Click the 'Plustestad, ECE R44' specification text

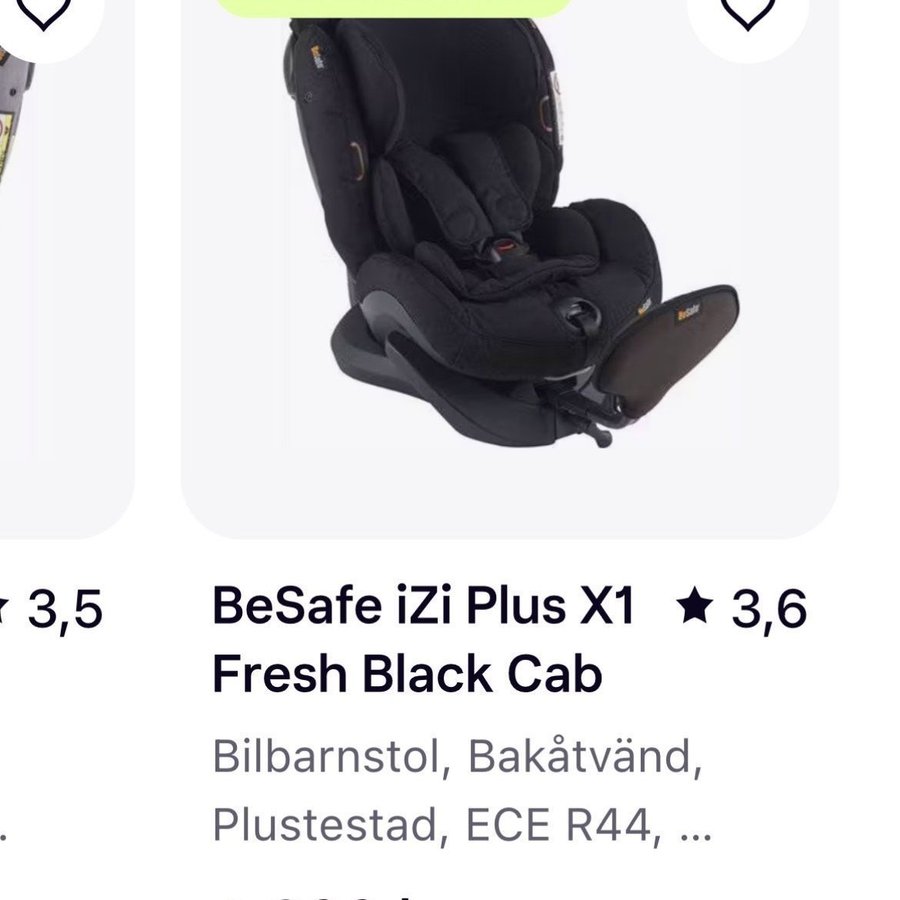(432, 825)
